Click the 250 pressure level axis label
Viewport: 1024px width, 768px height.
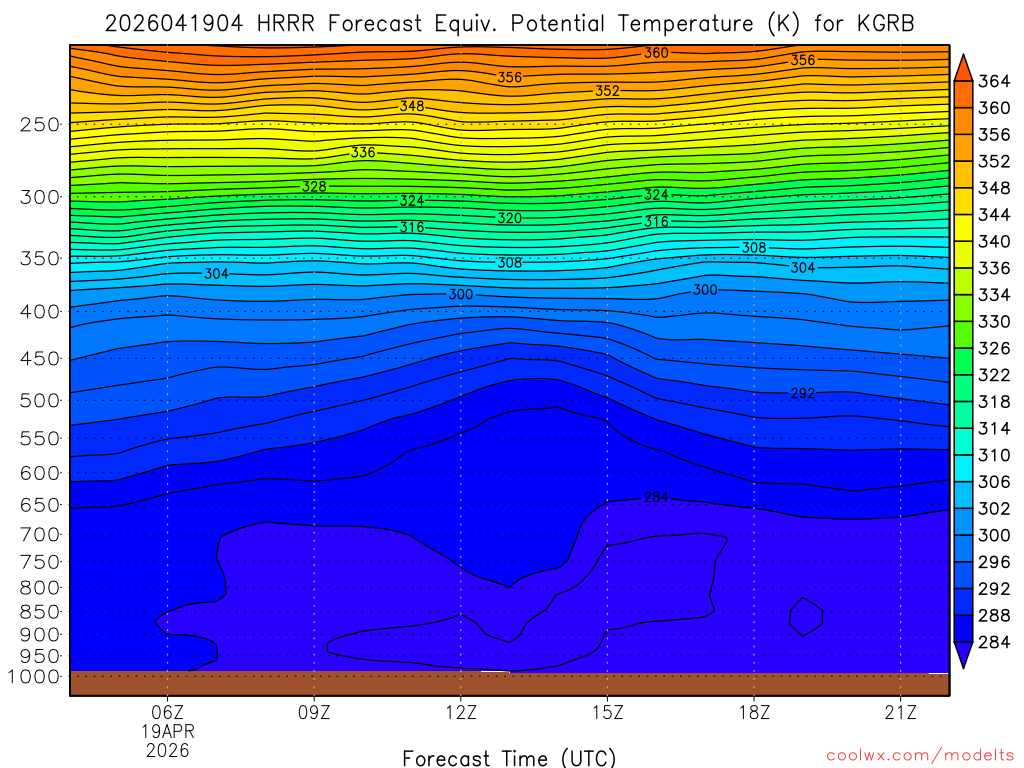40,124
